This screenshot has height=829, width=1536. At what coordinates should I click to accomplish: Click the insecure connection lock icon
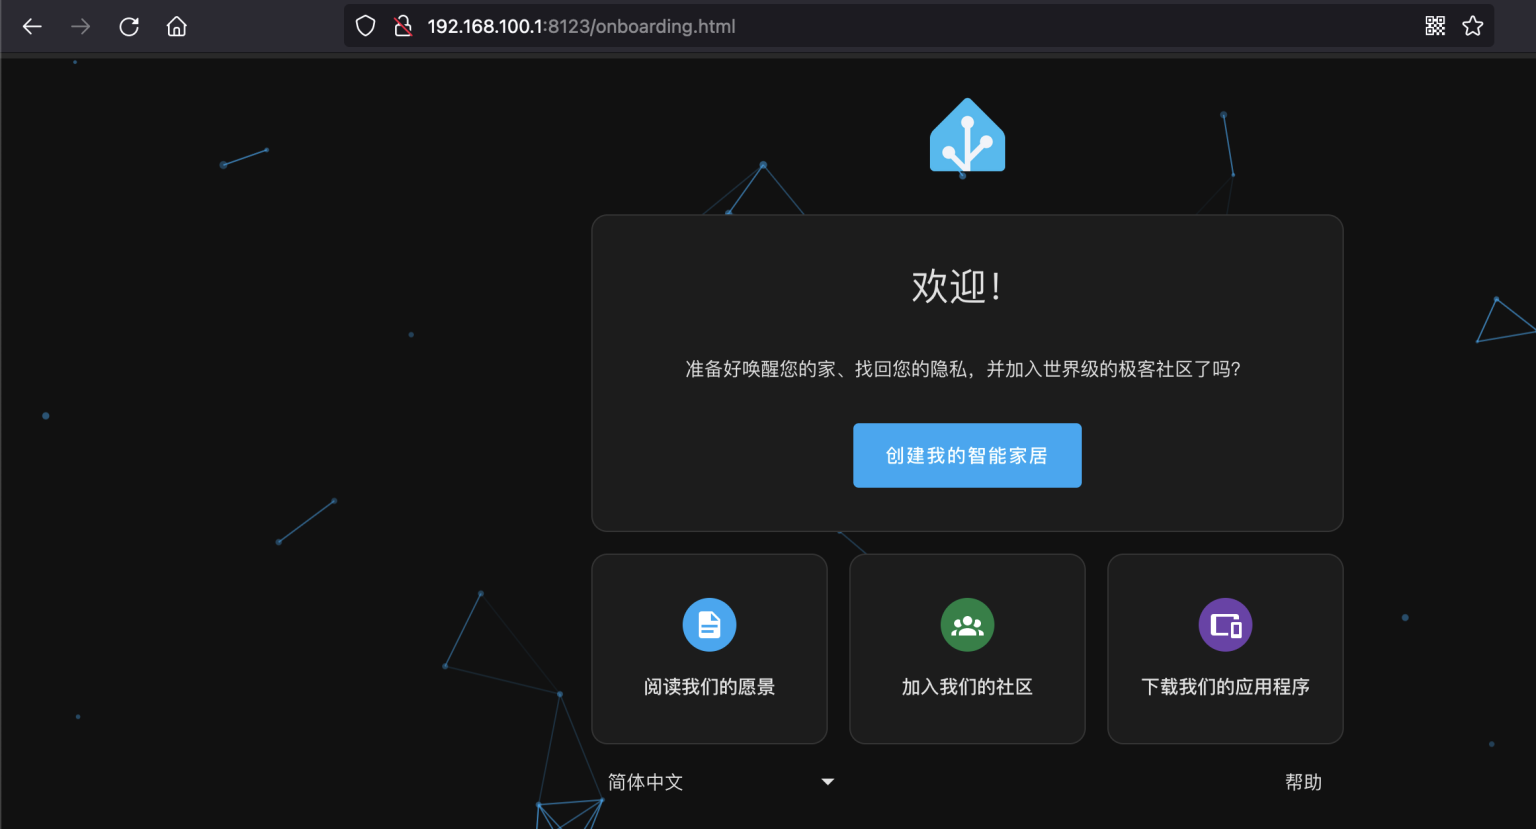(403, 27)
